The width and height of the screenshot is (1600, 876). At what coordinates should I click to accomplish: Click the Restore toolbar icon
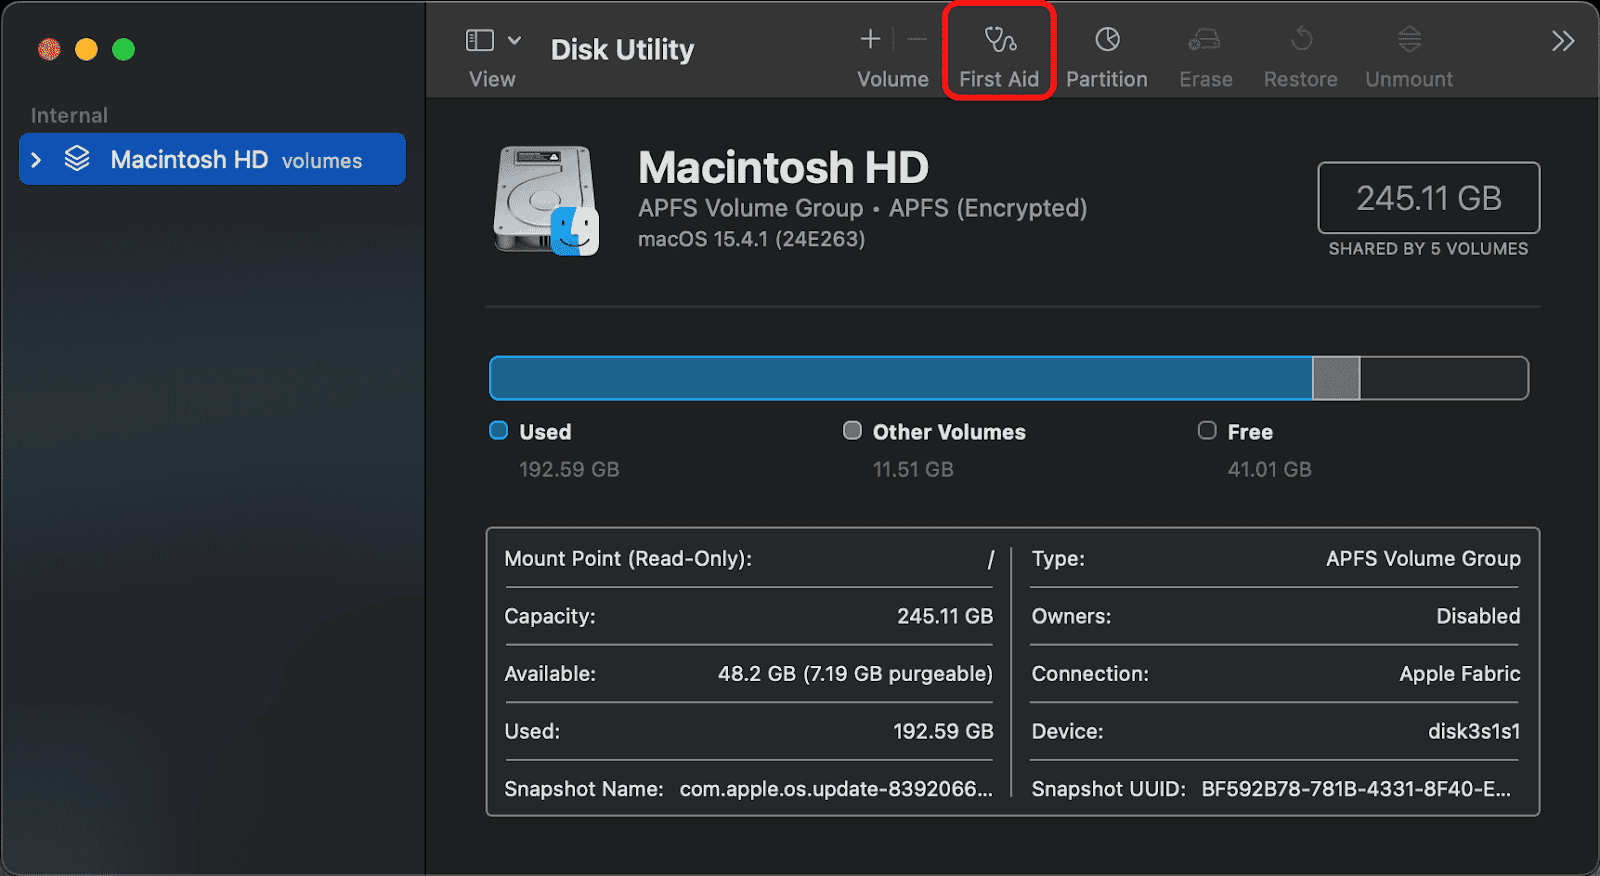[x=1300, y=41]
